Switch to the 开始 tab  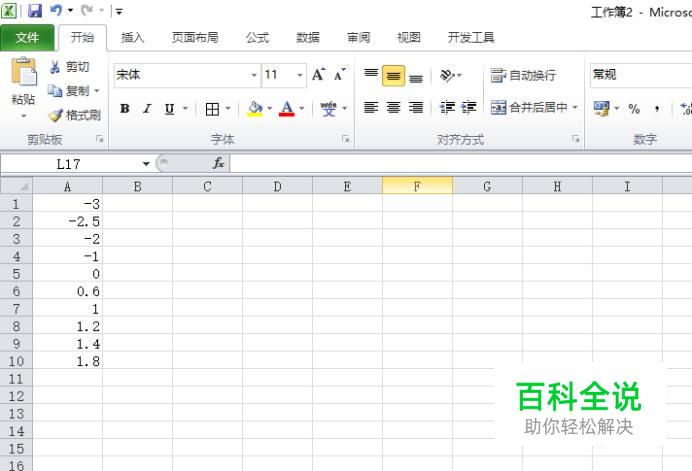point(82,38)
